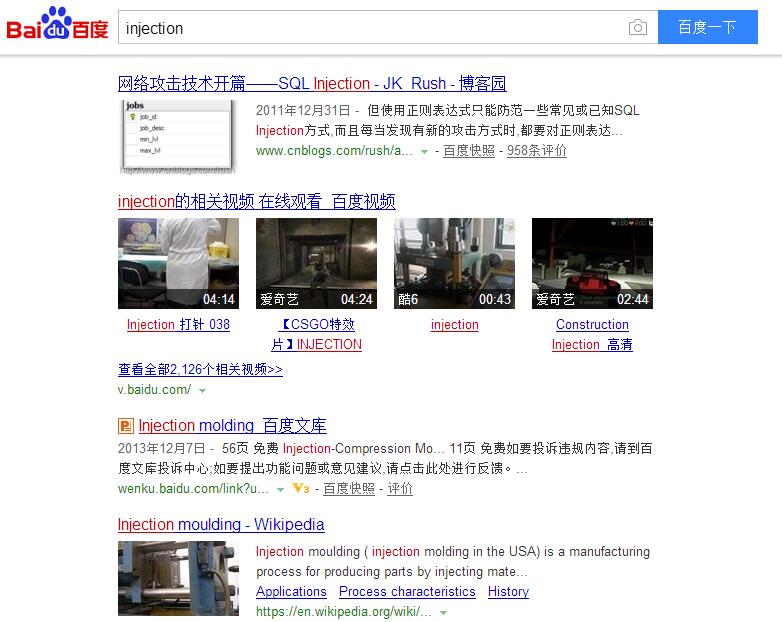Screen dimensions: 782x622
Task: Open the Construction Injection 高清 video thumbnail
Action: 592,263
